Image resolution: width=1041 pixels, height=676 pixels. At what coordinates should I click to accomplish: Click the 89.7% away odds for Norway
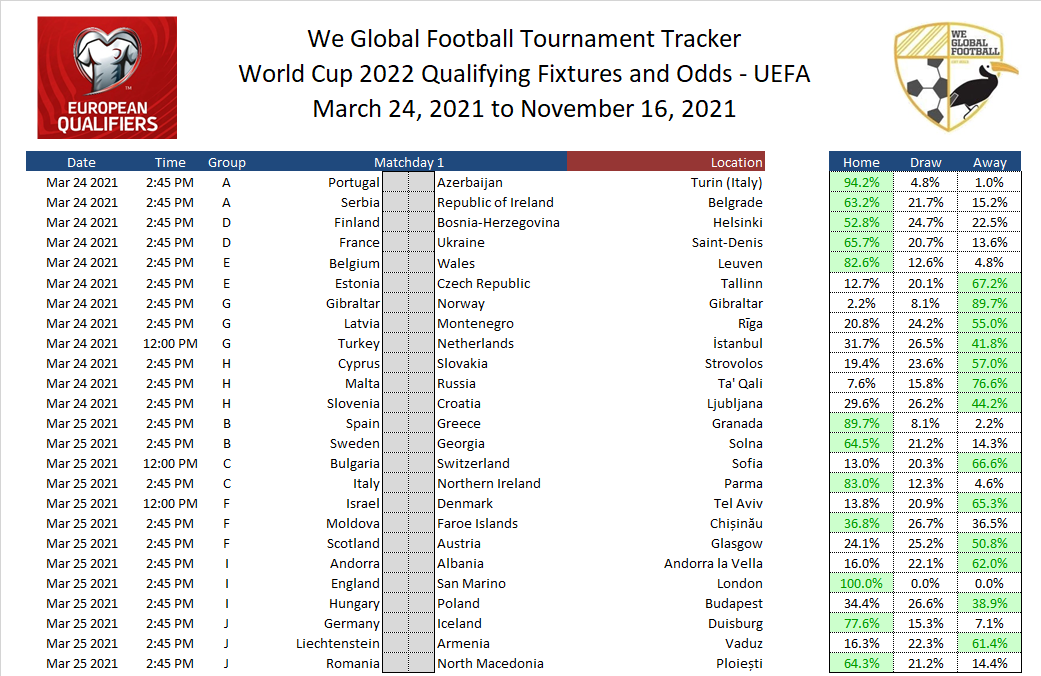click(x=989, y=303)
